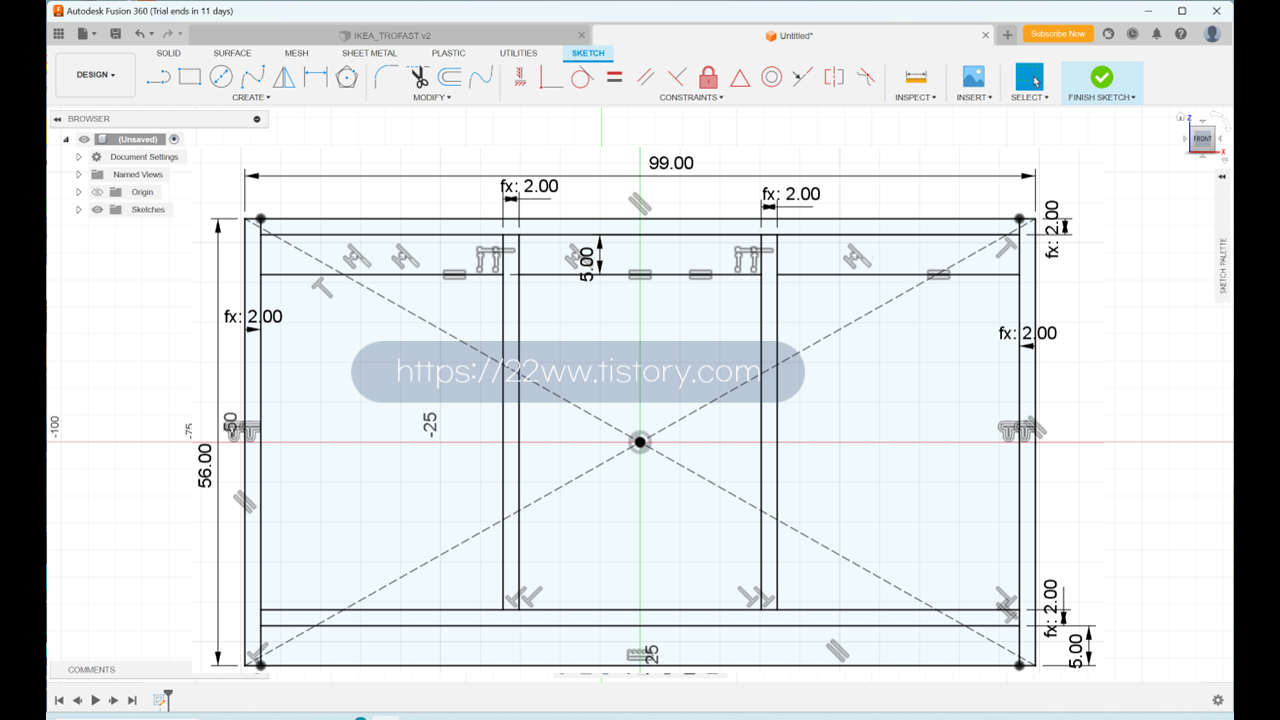Viewport: 1280px width, 720px height.
Task: Open the SELECT dropdown menu
Action: (1030, 98)
